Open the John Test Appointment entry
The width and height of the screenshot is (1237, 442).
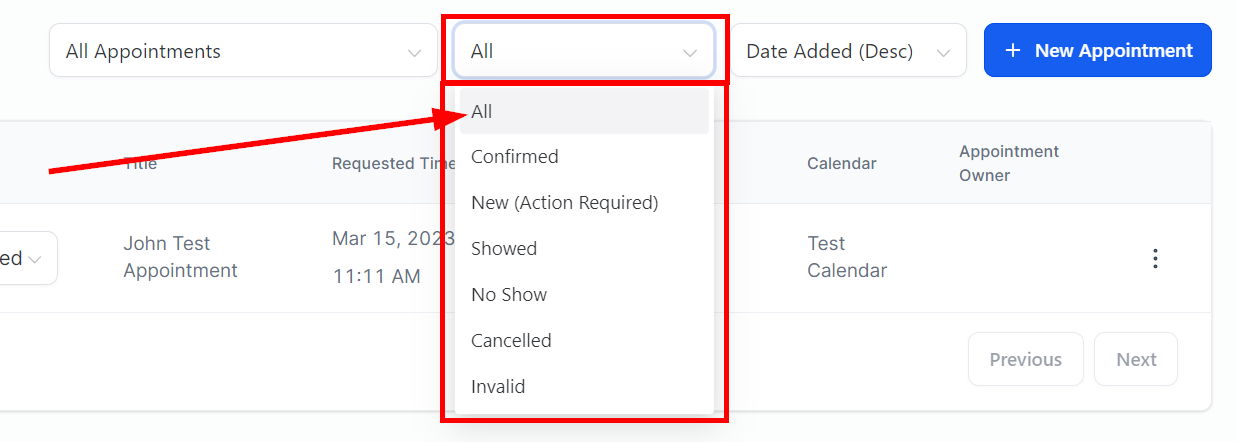180,257
